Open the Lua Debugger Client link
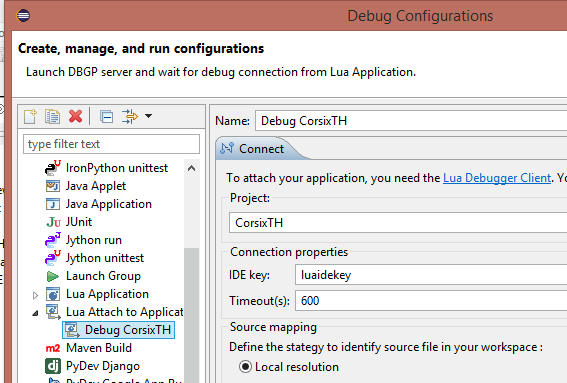 click(x=497, y=178)
